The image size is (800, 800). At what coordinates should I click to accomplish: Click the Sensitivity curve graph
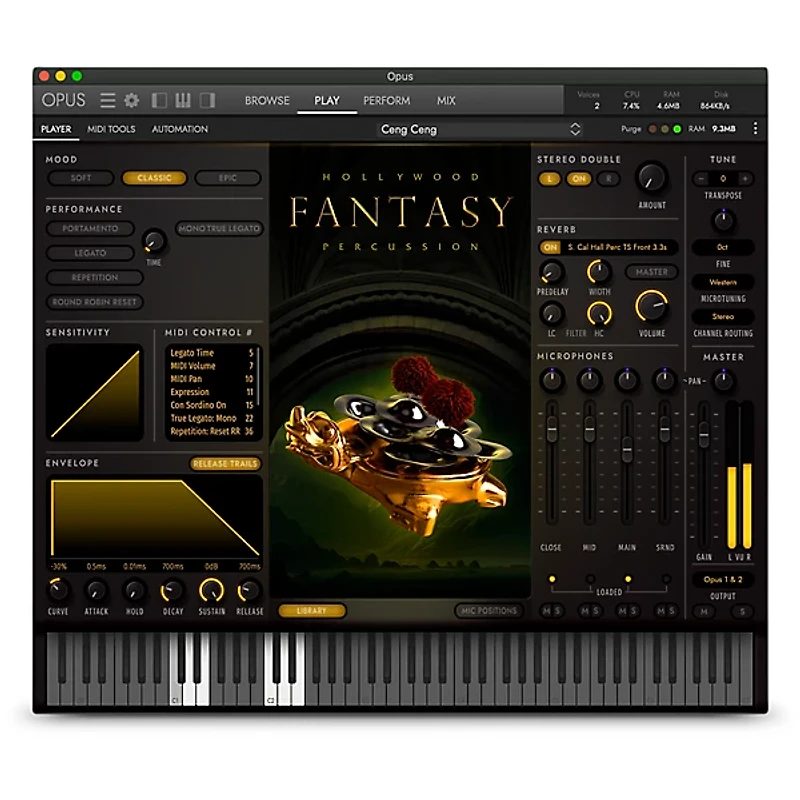(x=94, y=392)
